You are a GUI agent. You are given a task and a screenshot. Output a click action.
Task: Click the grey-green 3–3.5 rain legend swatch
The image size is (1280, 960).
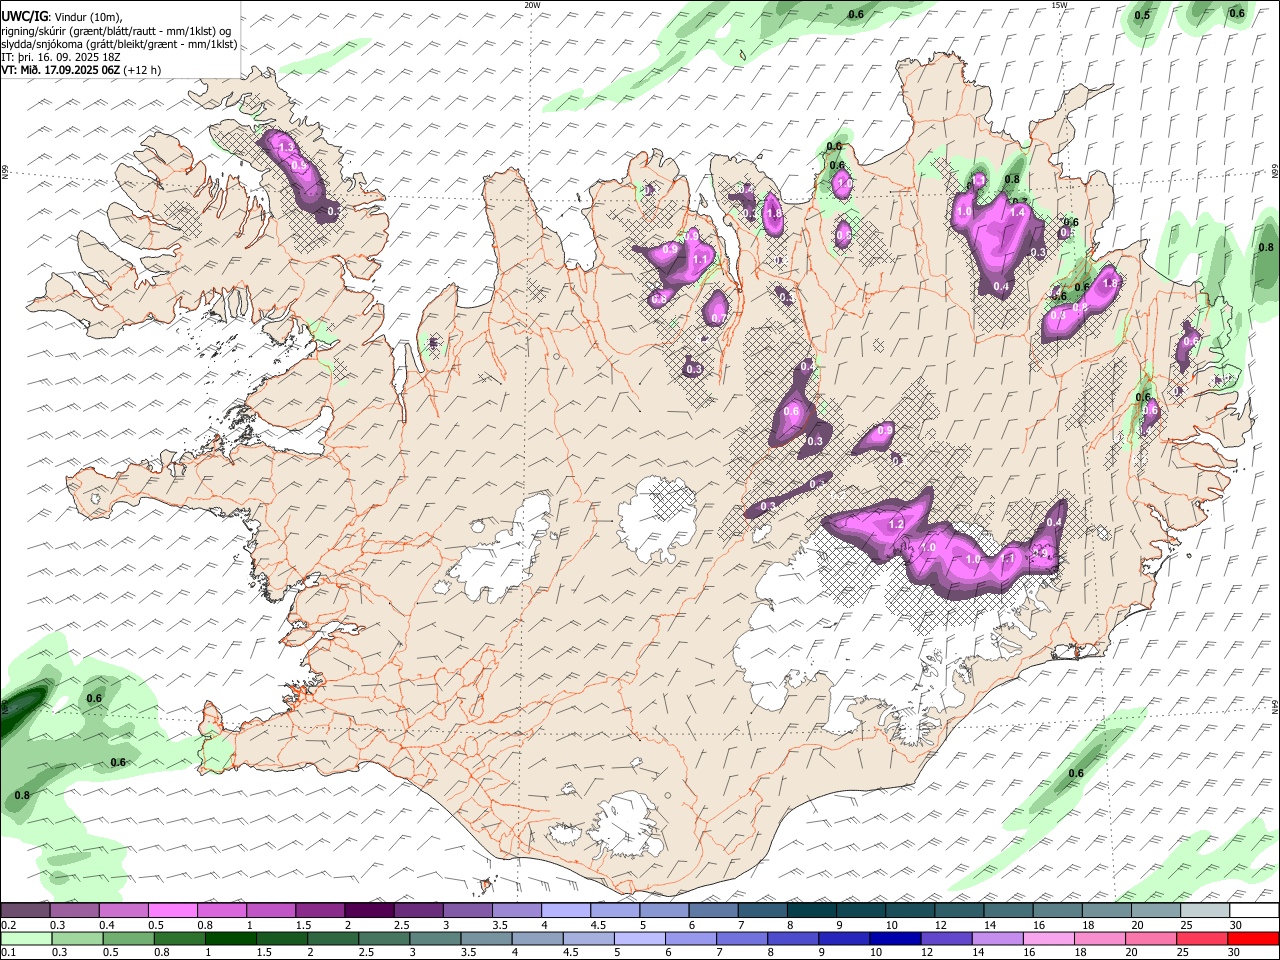[x=434, y=938]
